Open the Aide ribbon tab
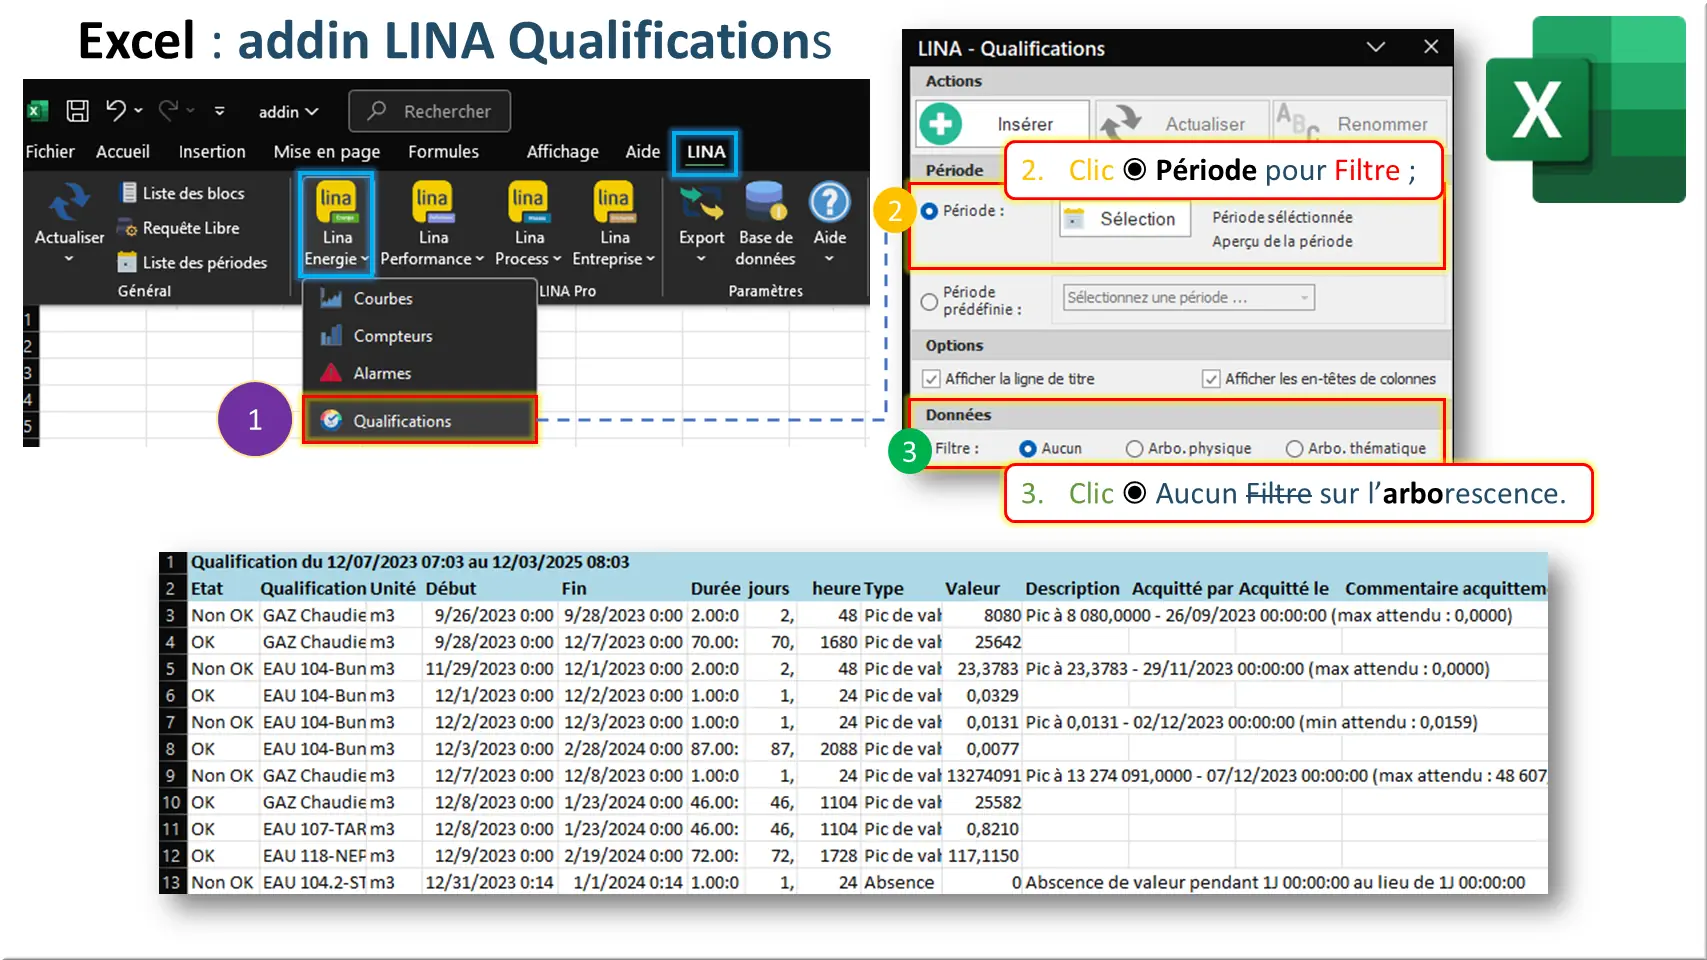The image size is (1707, 960). [x=643, y=151]
